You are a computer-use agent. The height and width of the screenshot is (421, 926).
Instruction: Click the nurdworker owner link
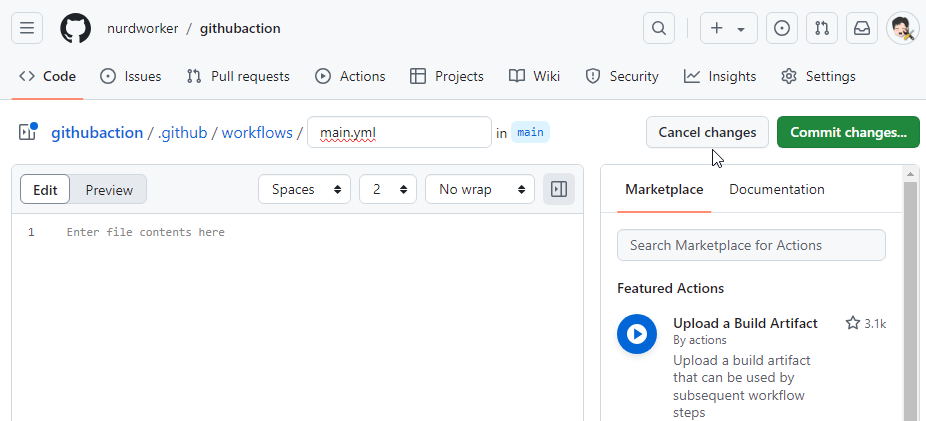click(x=142, y=28)
